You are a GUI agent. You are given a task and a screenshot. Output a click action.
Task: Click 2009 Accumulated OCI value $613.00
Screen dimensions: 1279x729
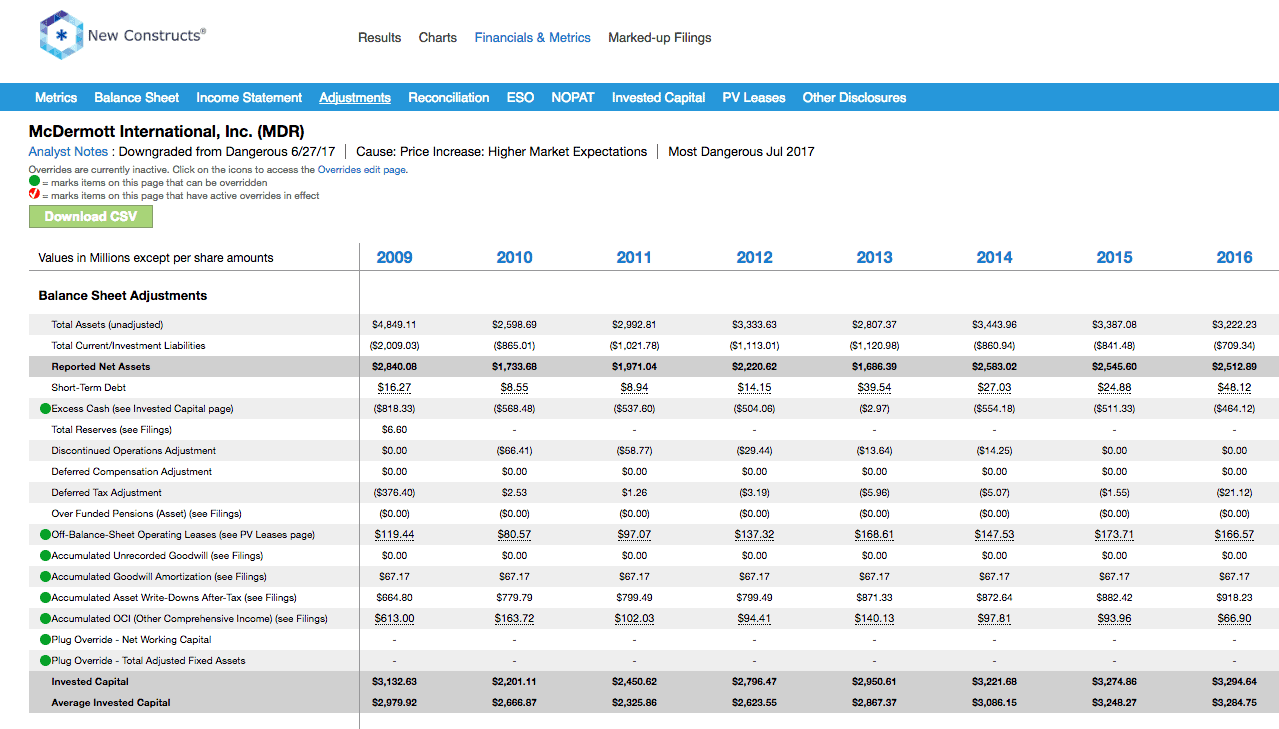pos(394,618)
